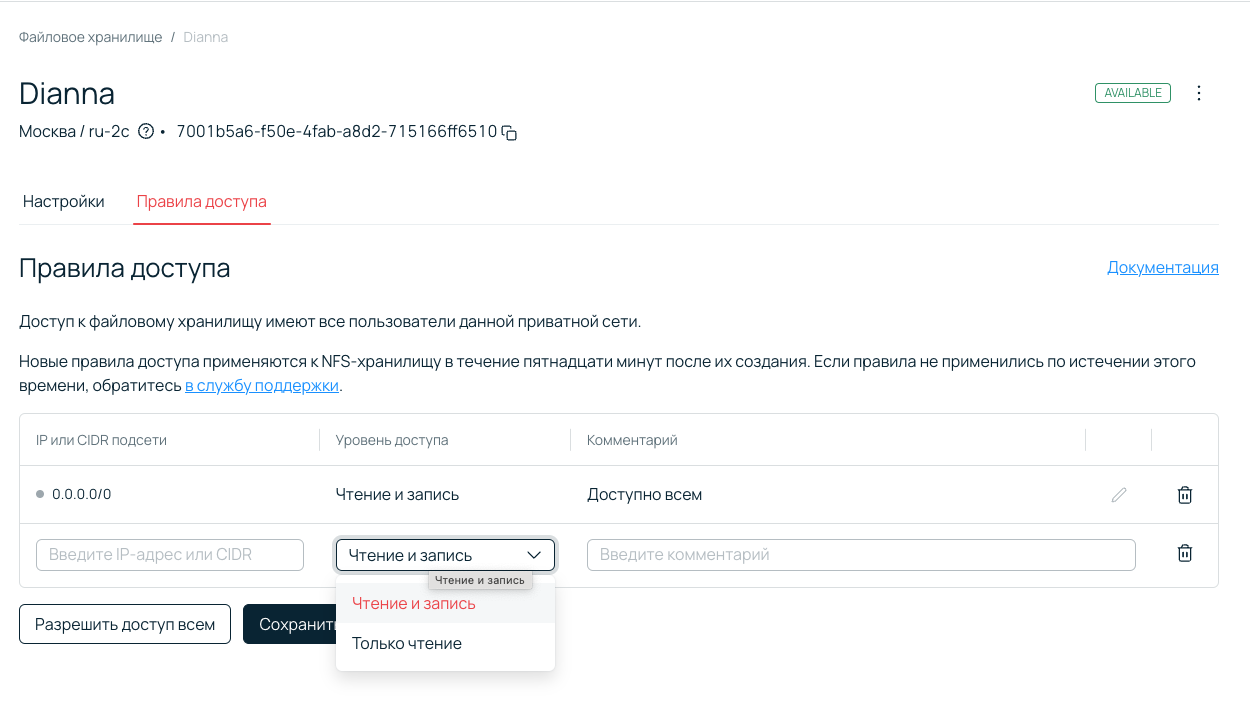
Task: Copy the storage ID with the copy icon
Action: pos(509,132)
